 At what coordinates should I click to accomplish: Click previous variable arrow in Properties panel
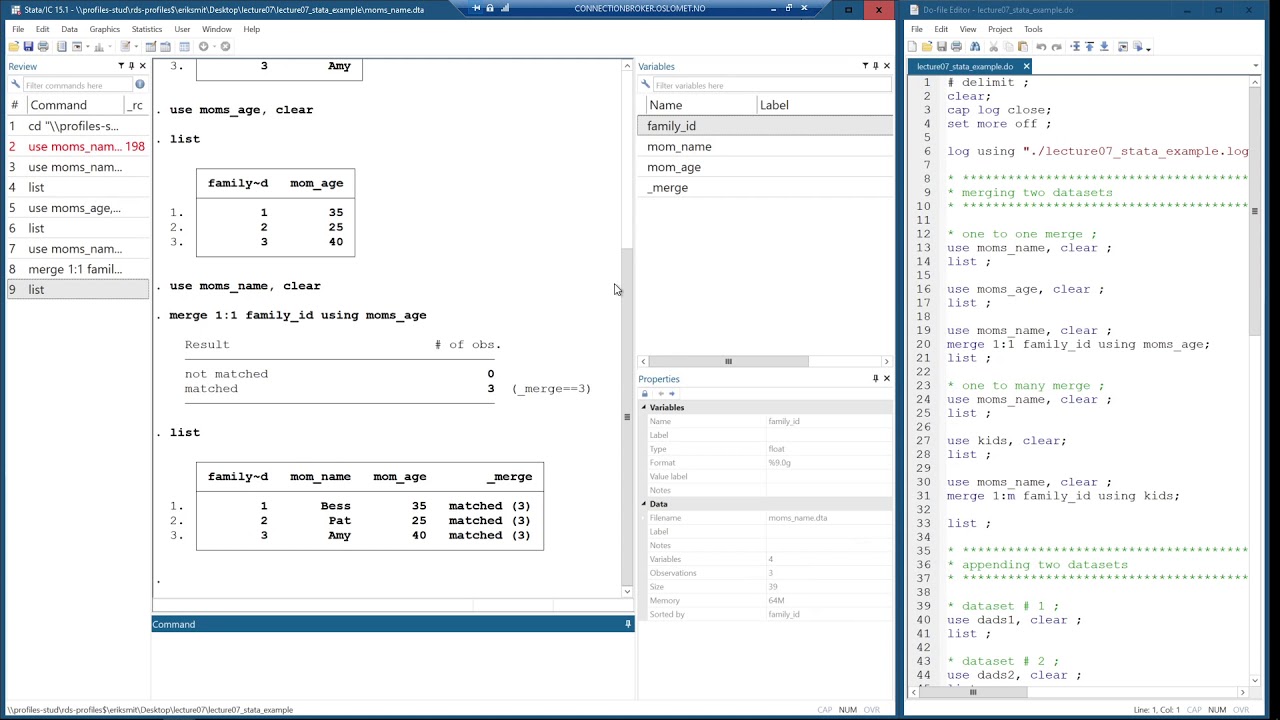pyautogui.click(x=659, y=393)
